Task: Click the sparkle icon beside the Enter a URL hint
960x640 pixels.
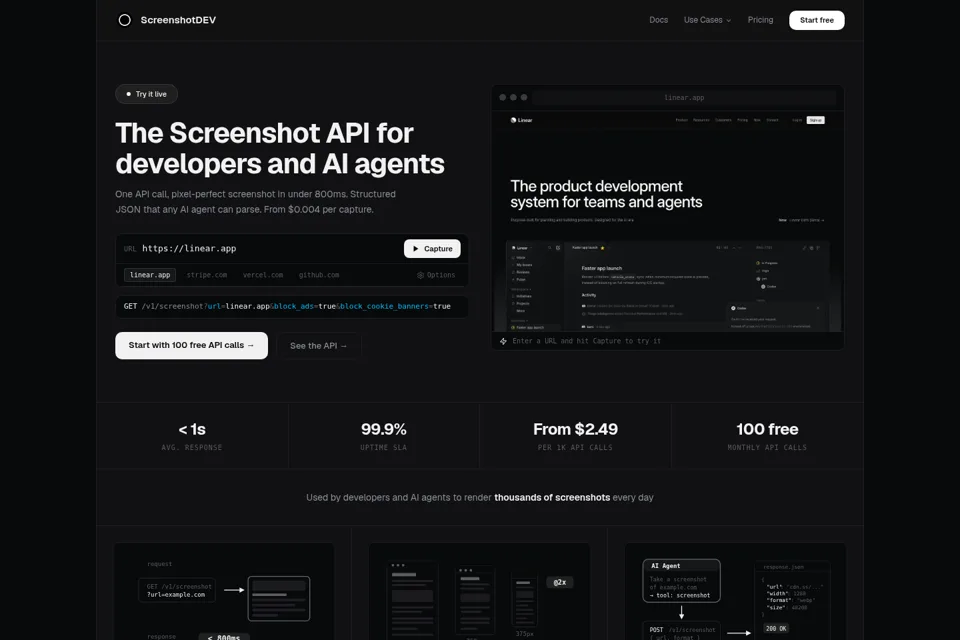Action: [503, 341]
